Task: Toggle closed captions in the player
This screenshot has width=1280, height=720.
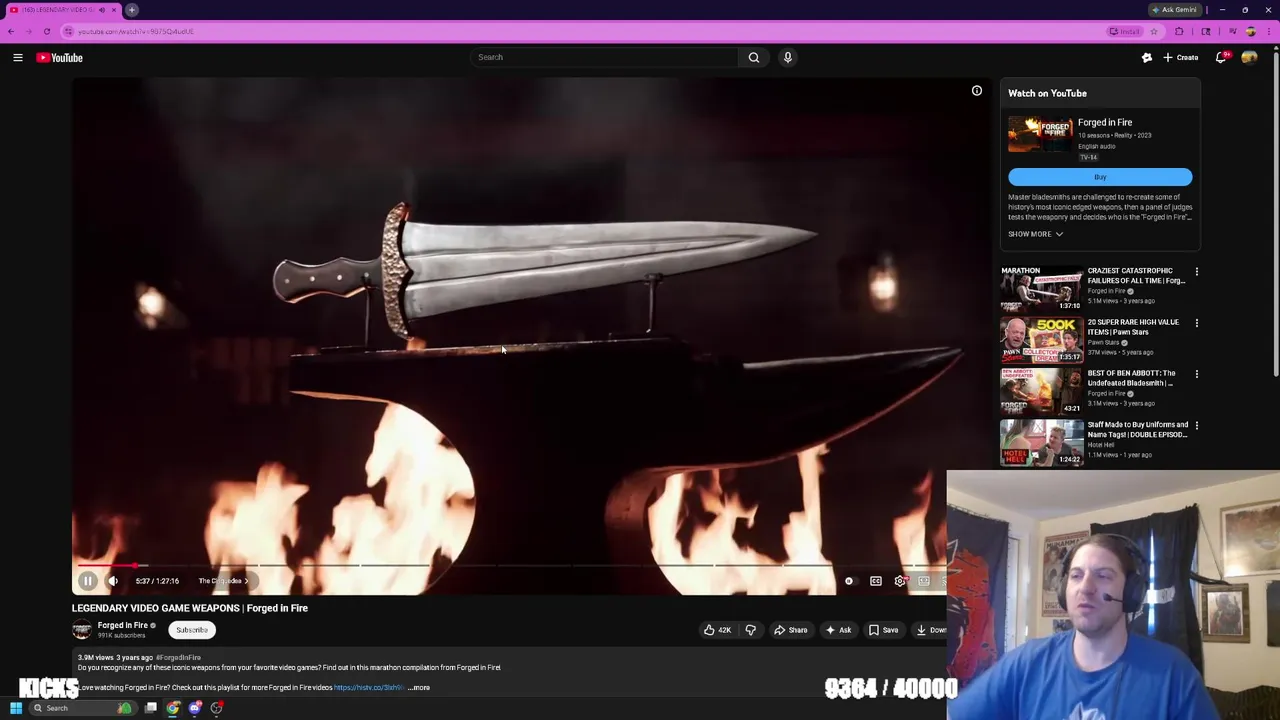Action: coord(876,581)
